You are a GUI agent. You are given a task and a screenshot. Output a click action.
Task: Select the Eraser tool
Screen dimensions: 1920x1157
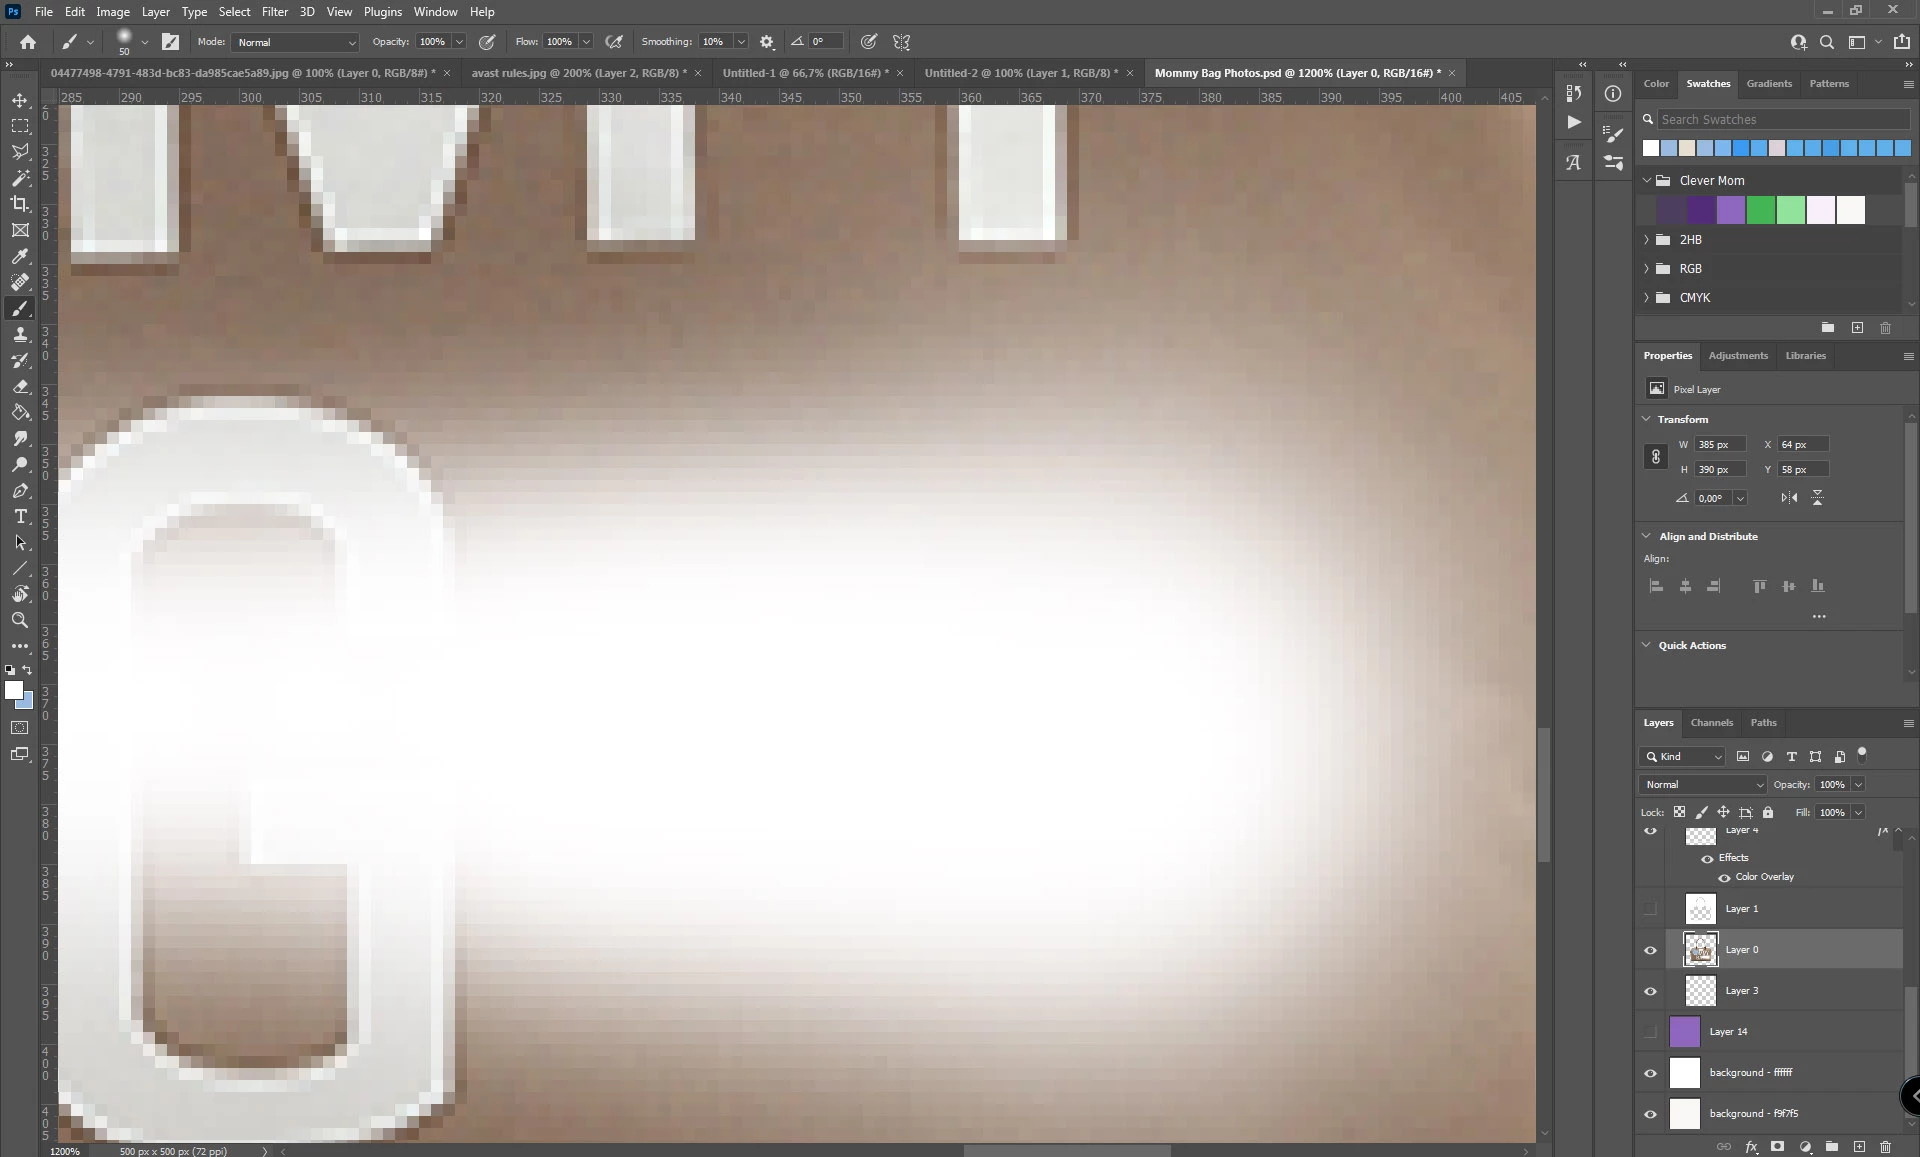tap(20, 387)
